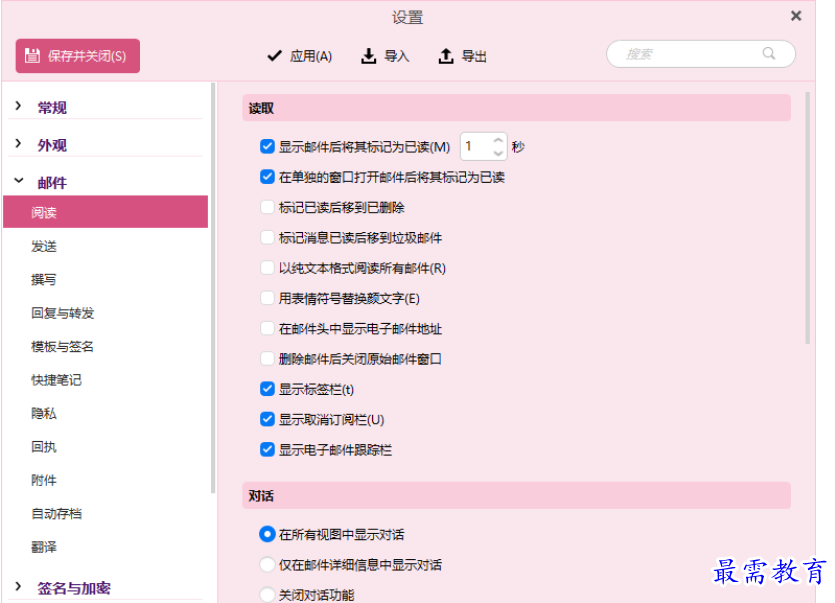Uncheck 显示标签栏(t)

[267, 389]
